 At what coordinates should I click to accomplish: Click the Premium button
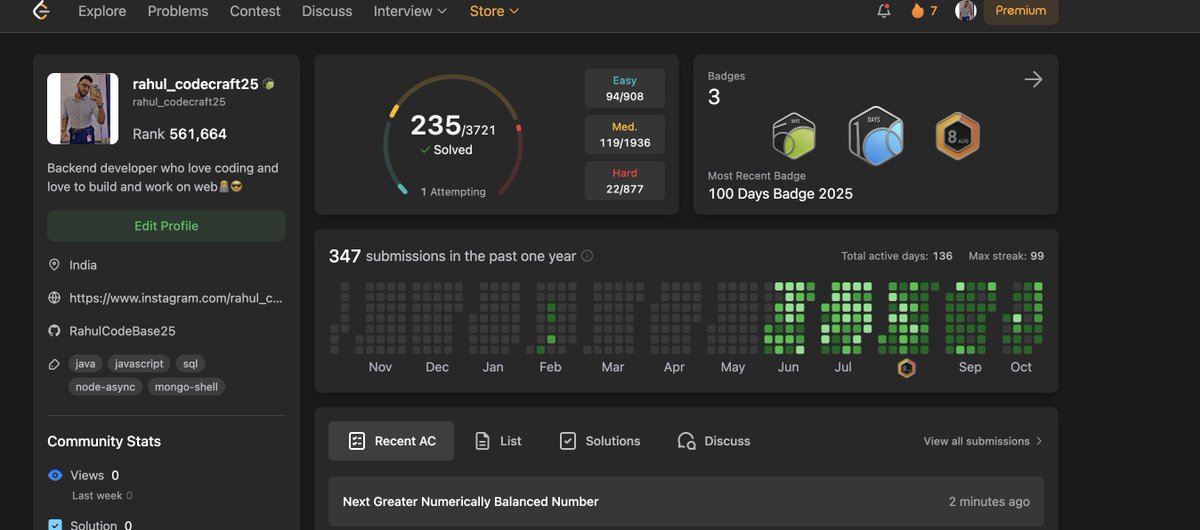(1021, 11)
